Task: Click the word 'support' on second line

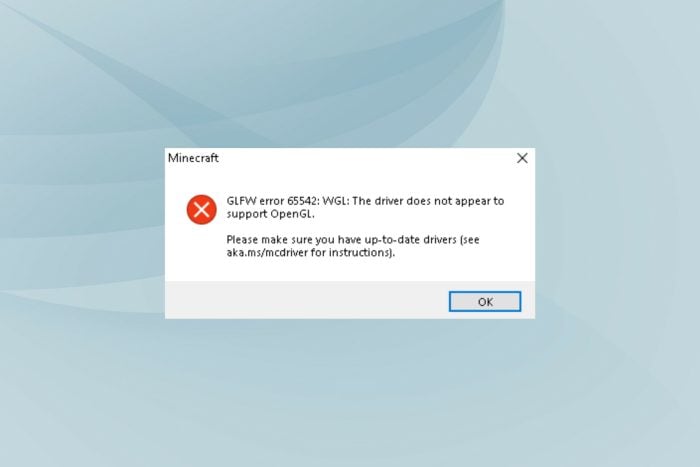Action: tap(246, 214)
